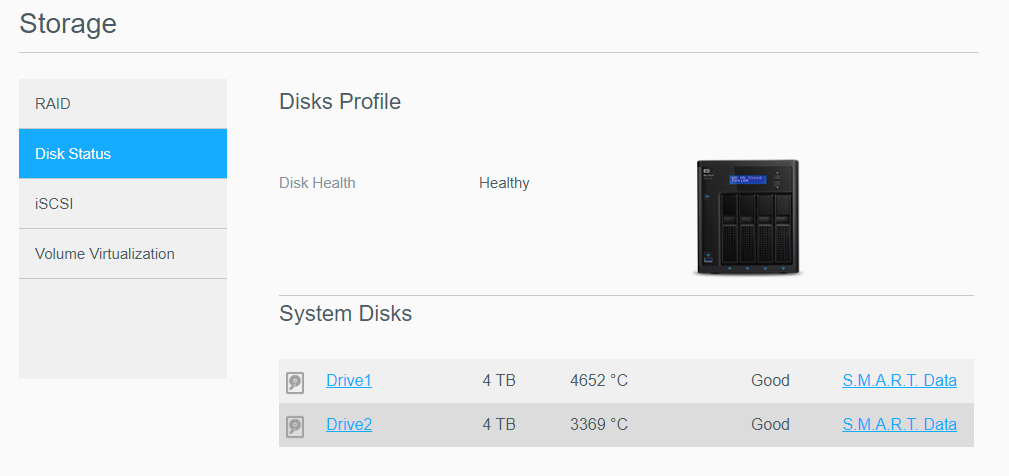Open the Drive1 link

click(x=349, y=380)
